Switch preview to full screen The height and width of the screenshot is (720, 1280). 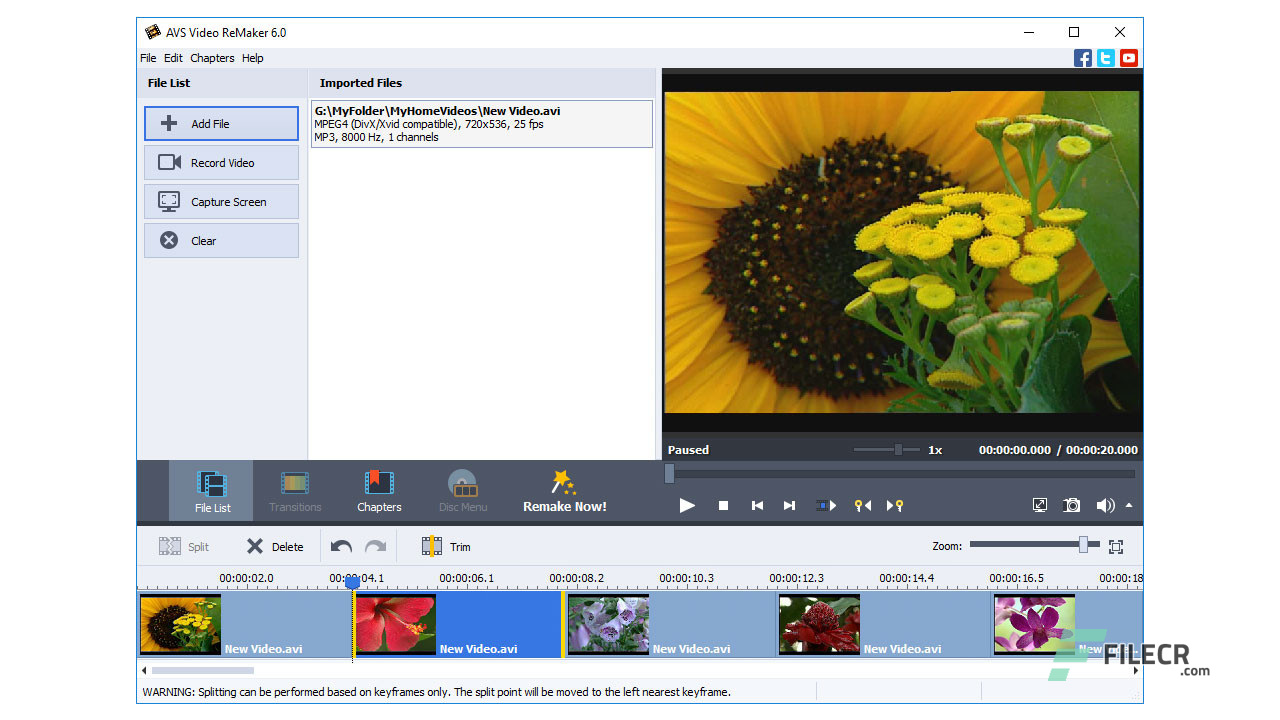tap(1040, 506)
